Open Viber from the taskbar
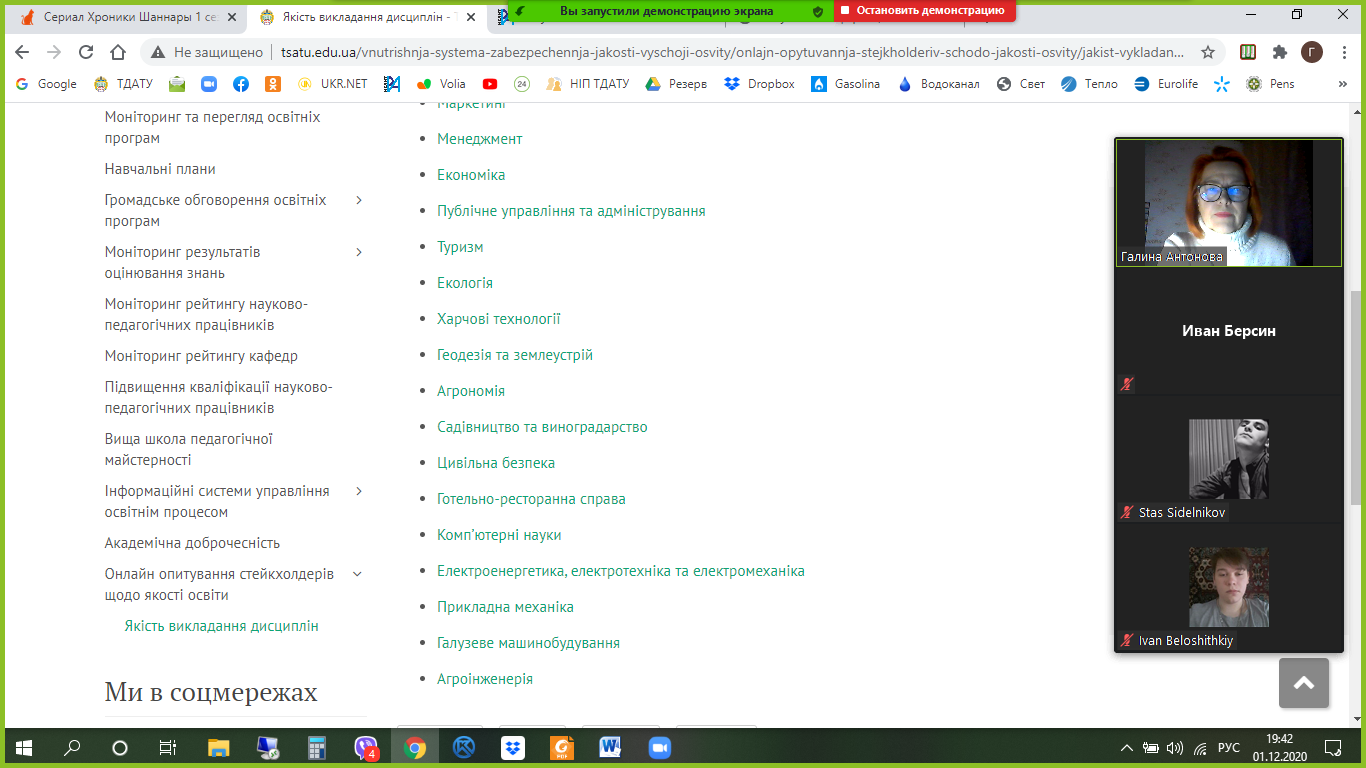The width and height of the screenshot is (1366, 768). 366,748
